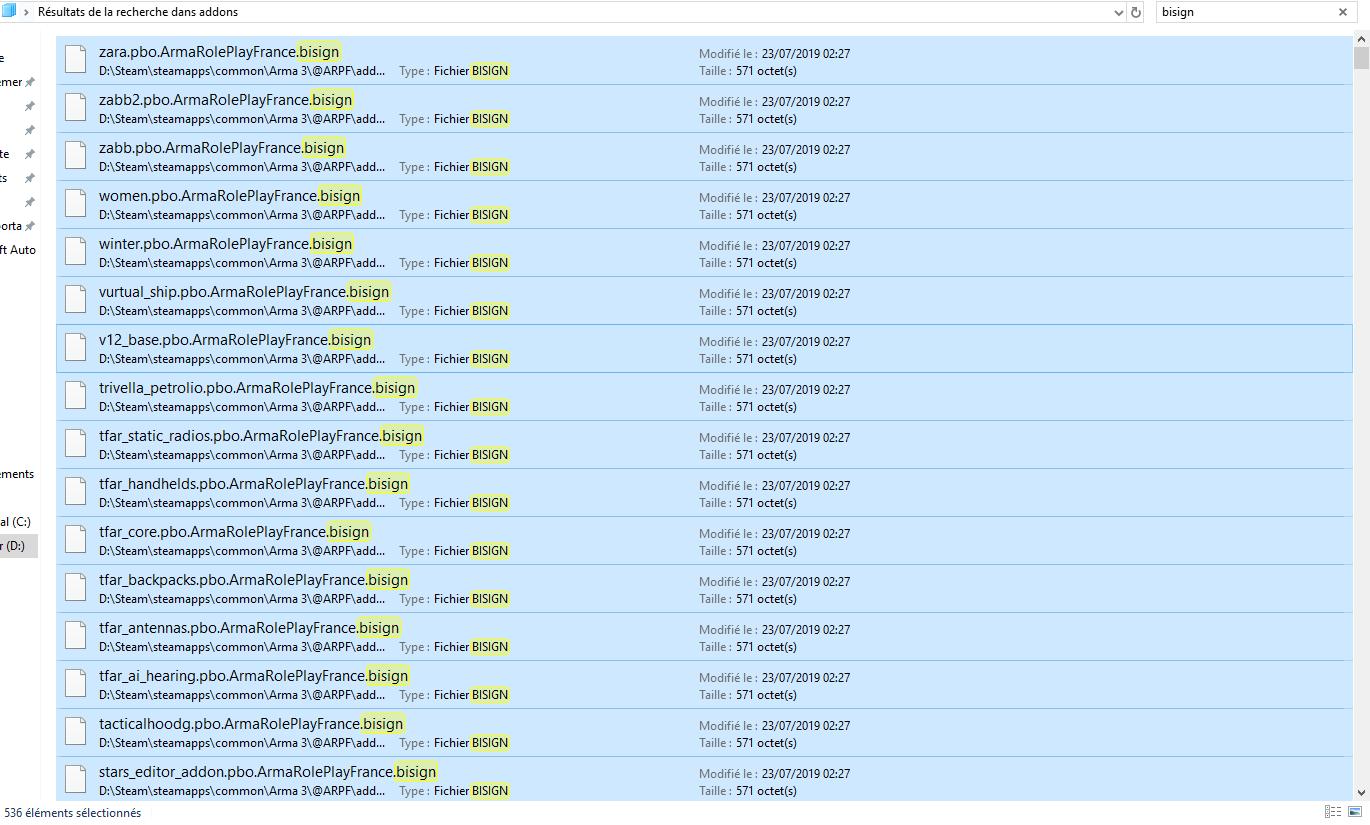Click 'Fichier BISIGN' type in the women.pbo row
The image size is (1370, 825).
point(471,215)
